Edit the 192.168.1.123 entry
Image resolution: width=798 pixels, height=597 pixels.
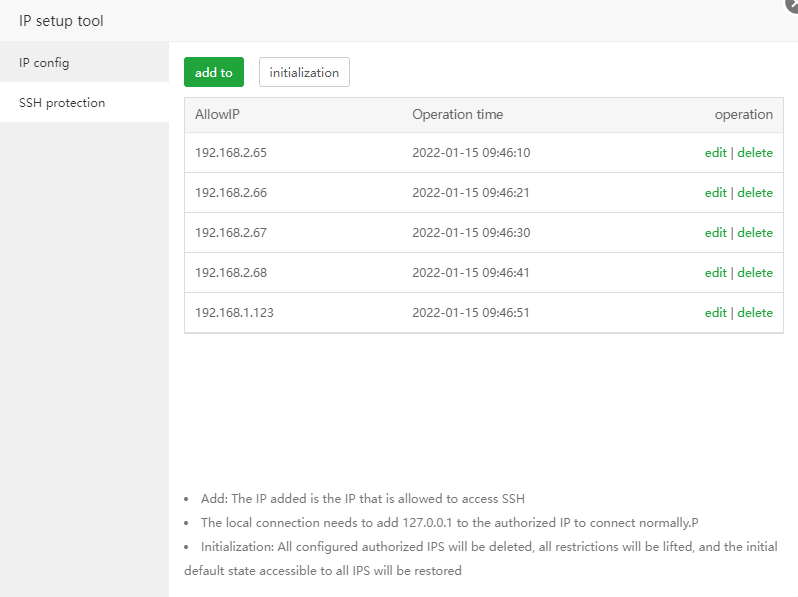[x=715, y=313]
